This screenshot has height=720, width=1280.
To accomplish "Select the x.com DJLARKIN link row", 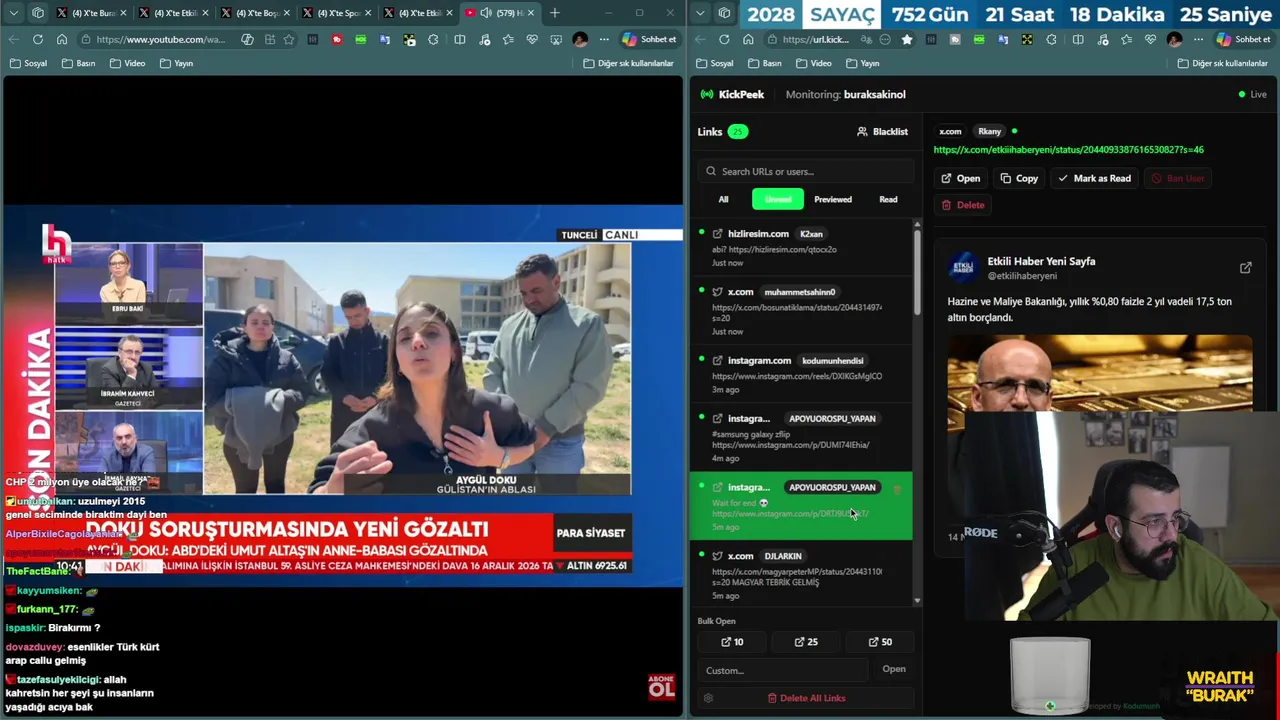I will click(x=801, y=575).
